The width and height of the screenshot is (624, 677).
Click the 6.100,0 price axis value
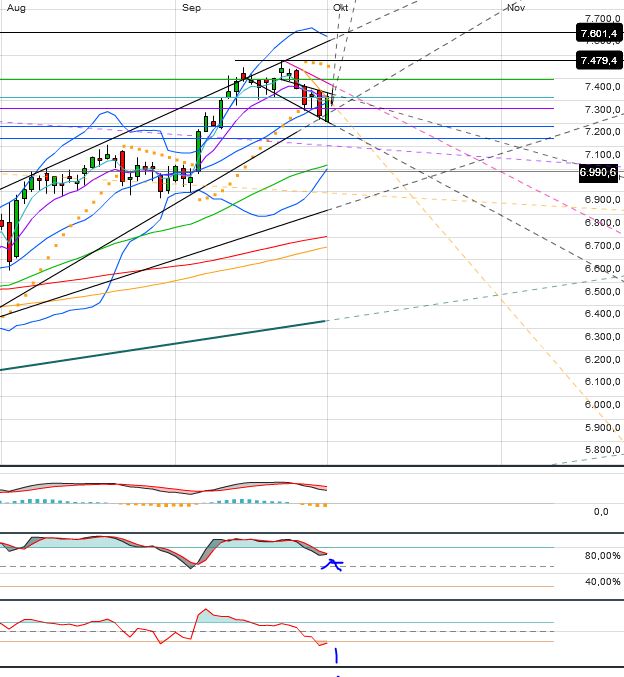pyautogui.click(x=603, y=382)
